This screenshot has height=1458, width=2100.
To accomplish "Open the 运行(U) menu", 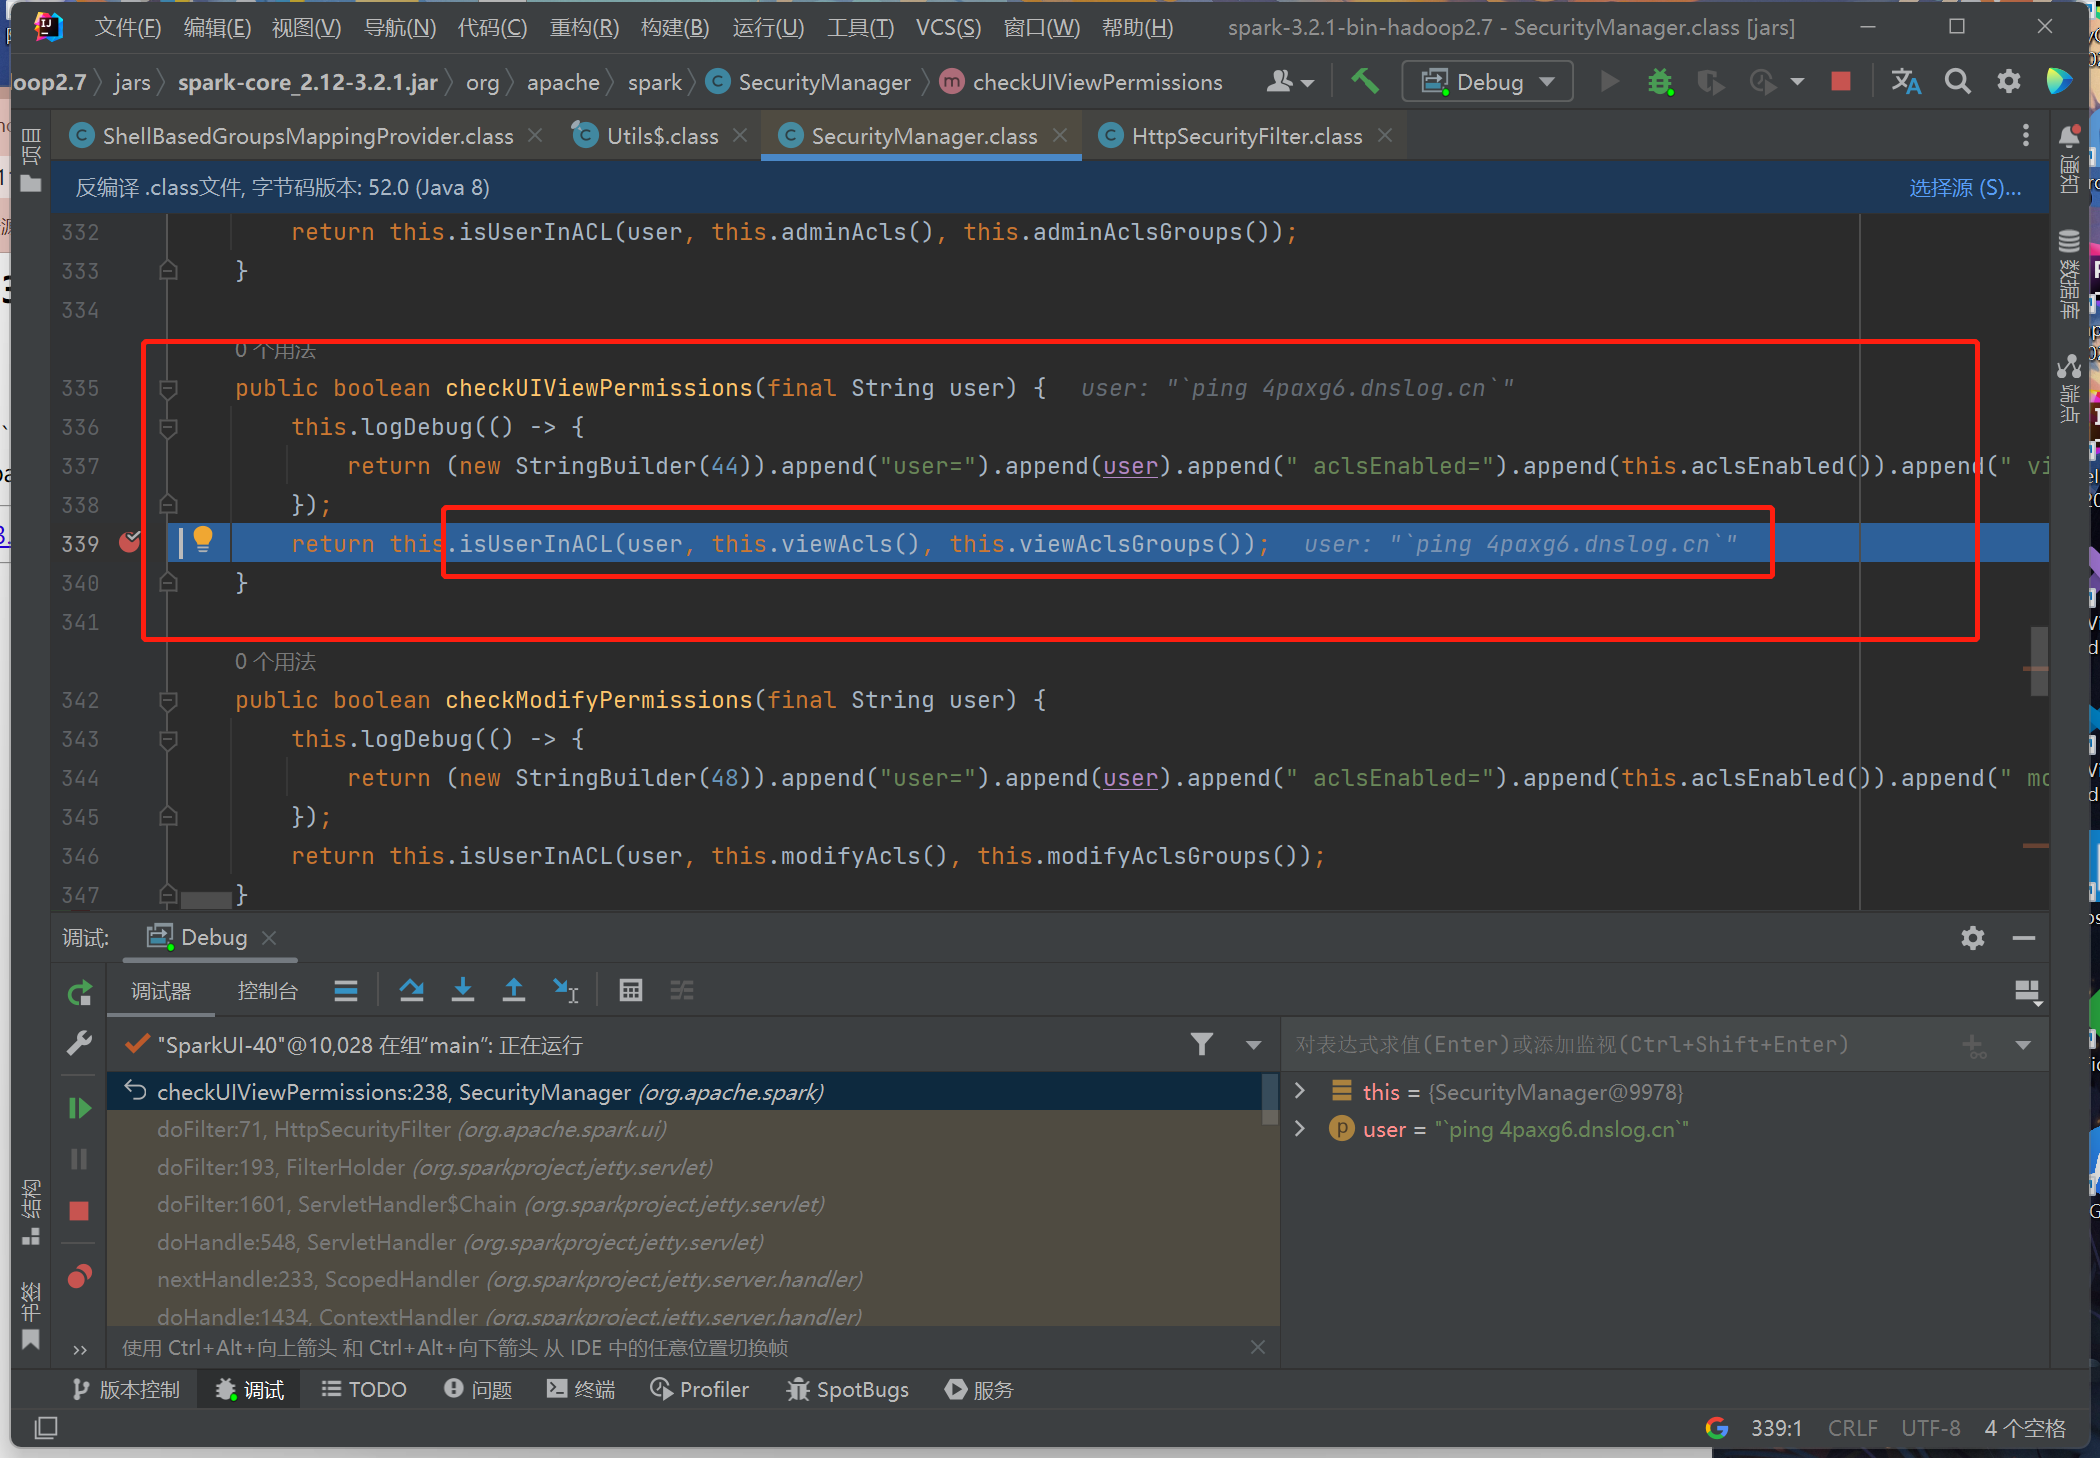I will point(767,27).
